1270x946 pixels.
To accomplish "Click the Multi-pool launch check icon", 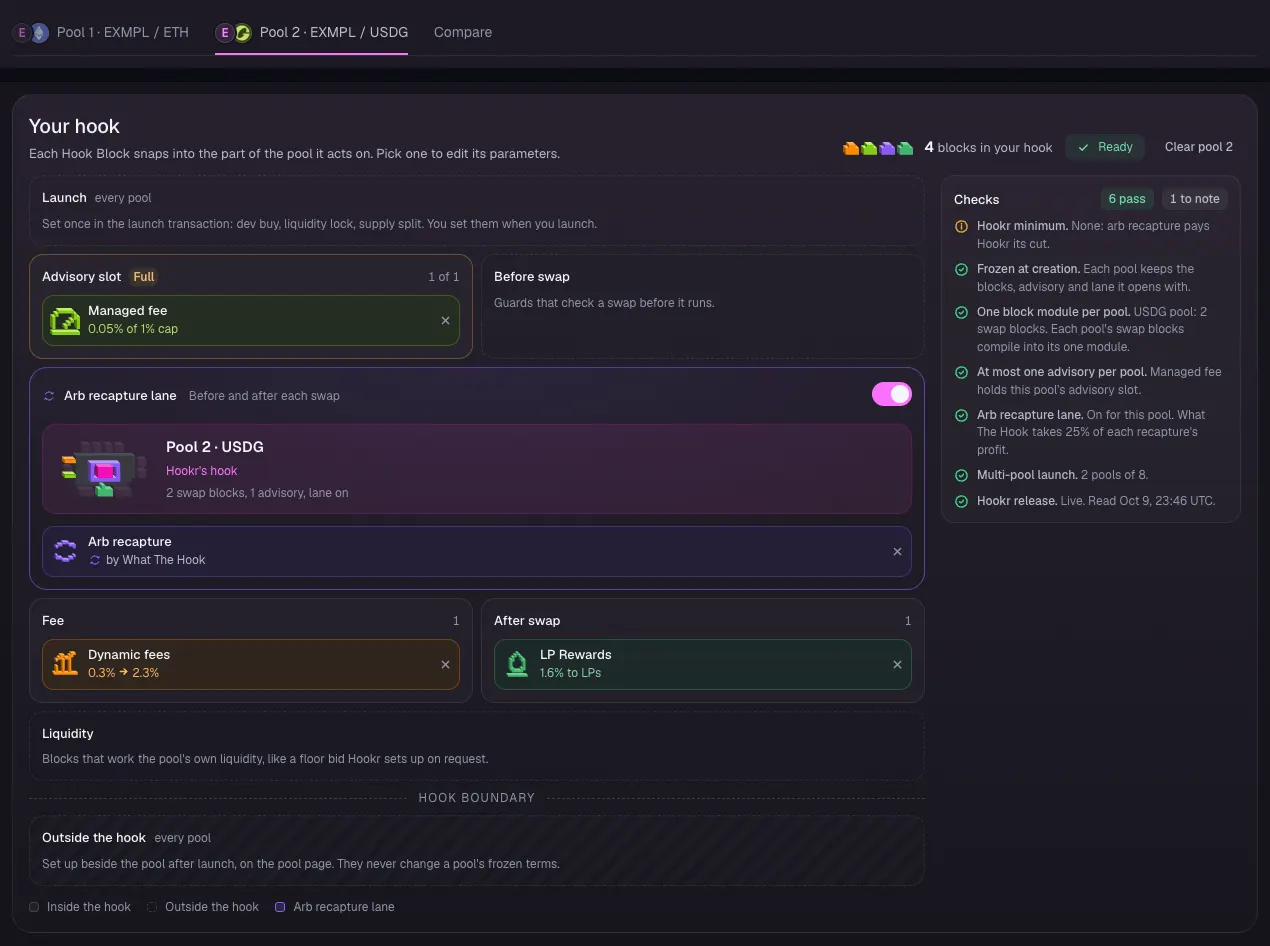I will point(961,476).
